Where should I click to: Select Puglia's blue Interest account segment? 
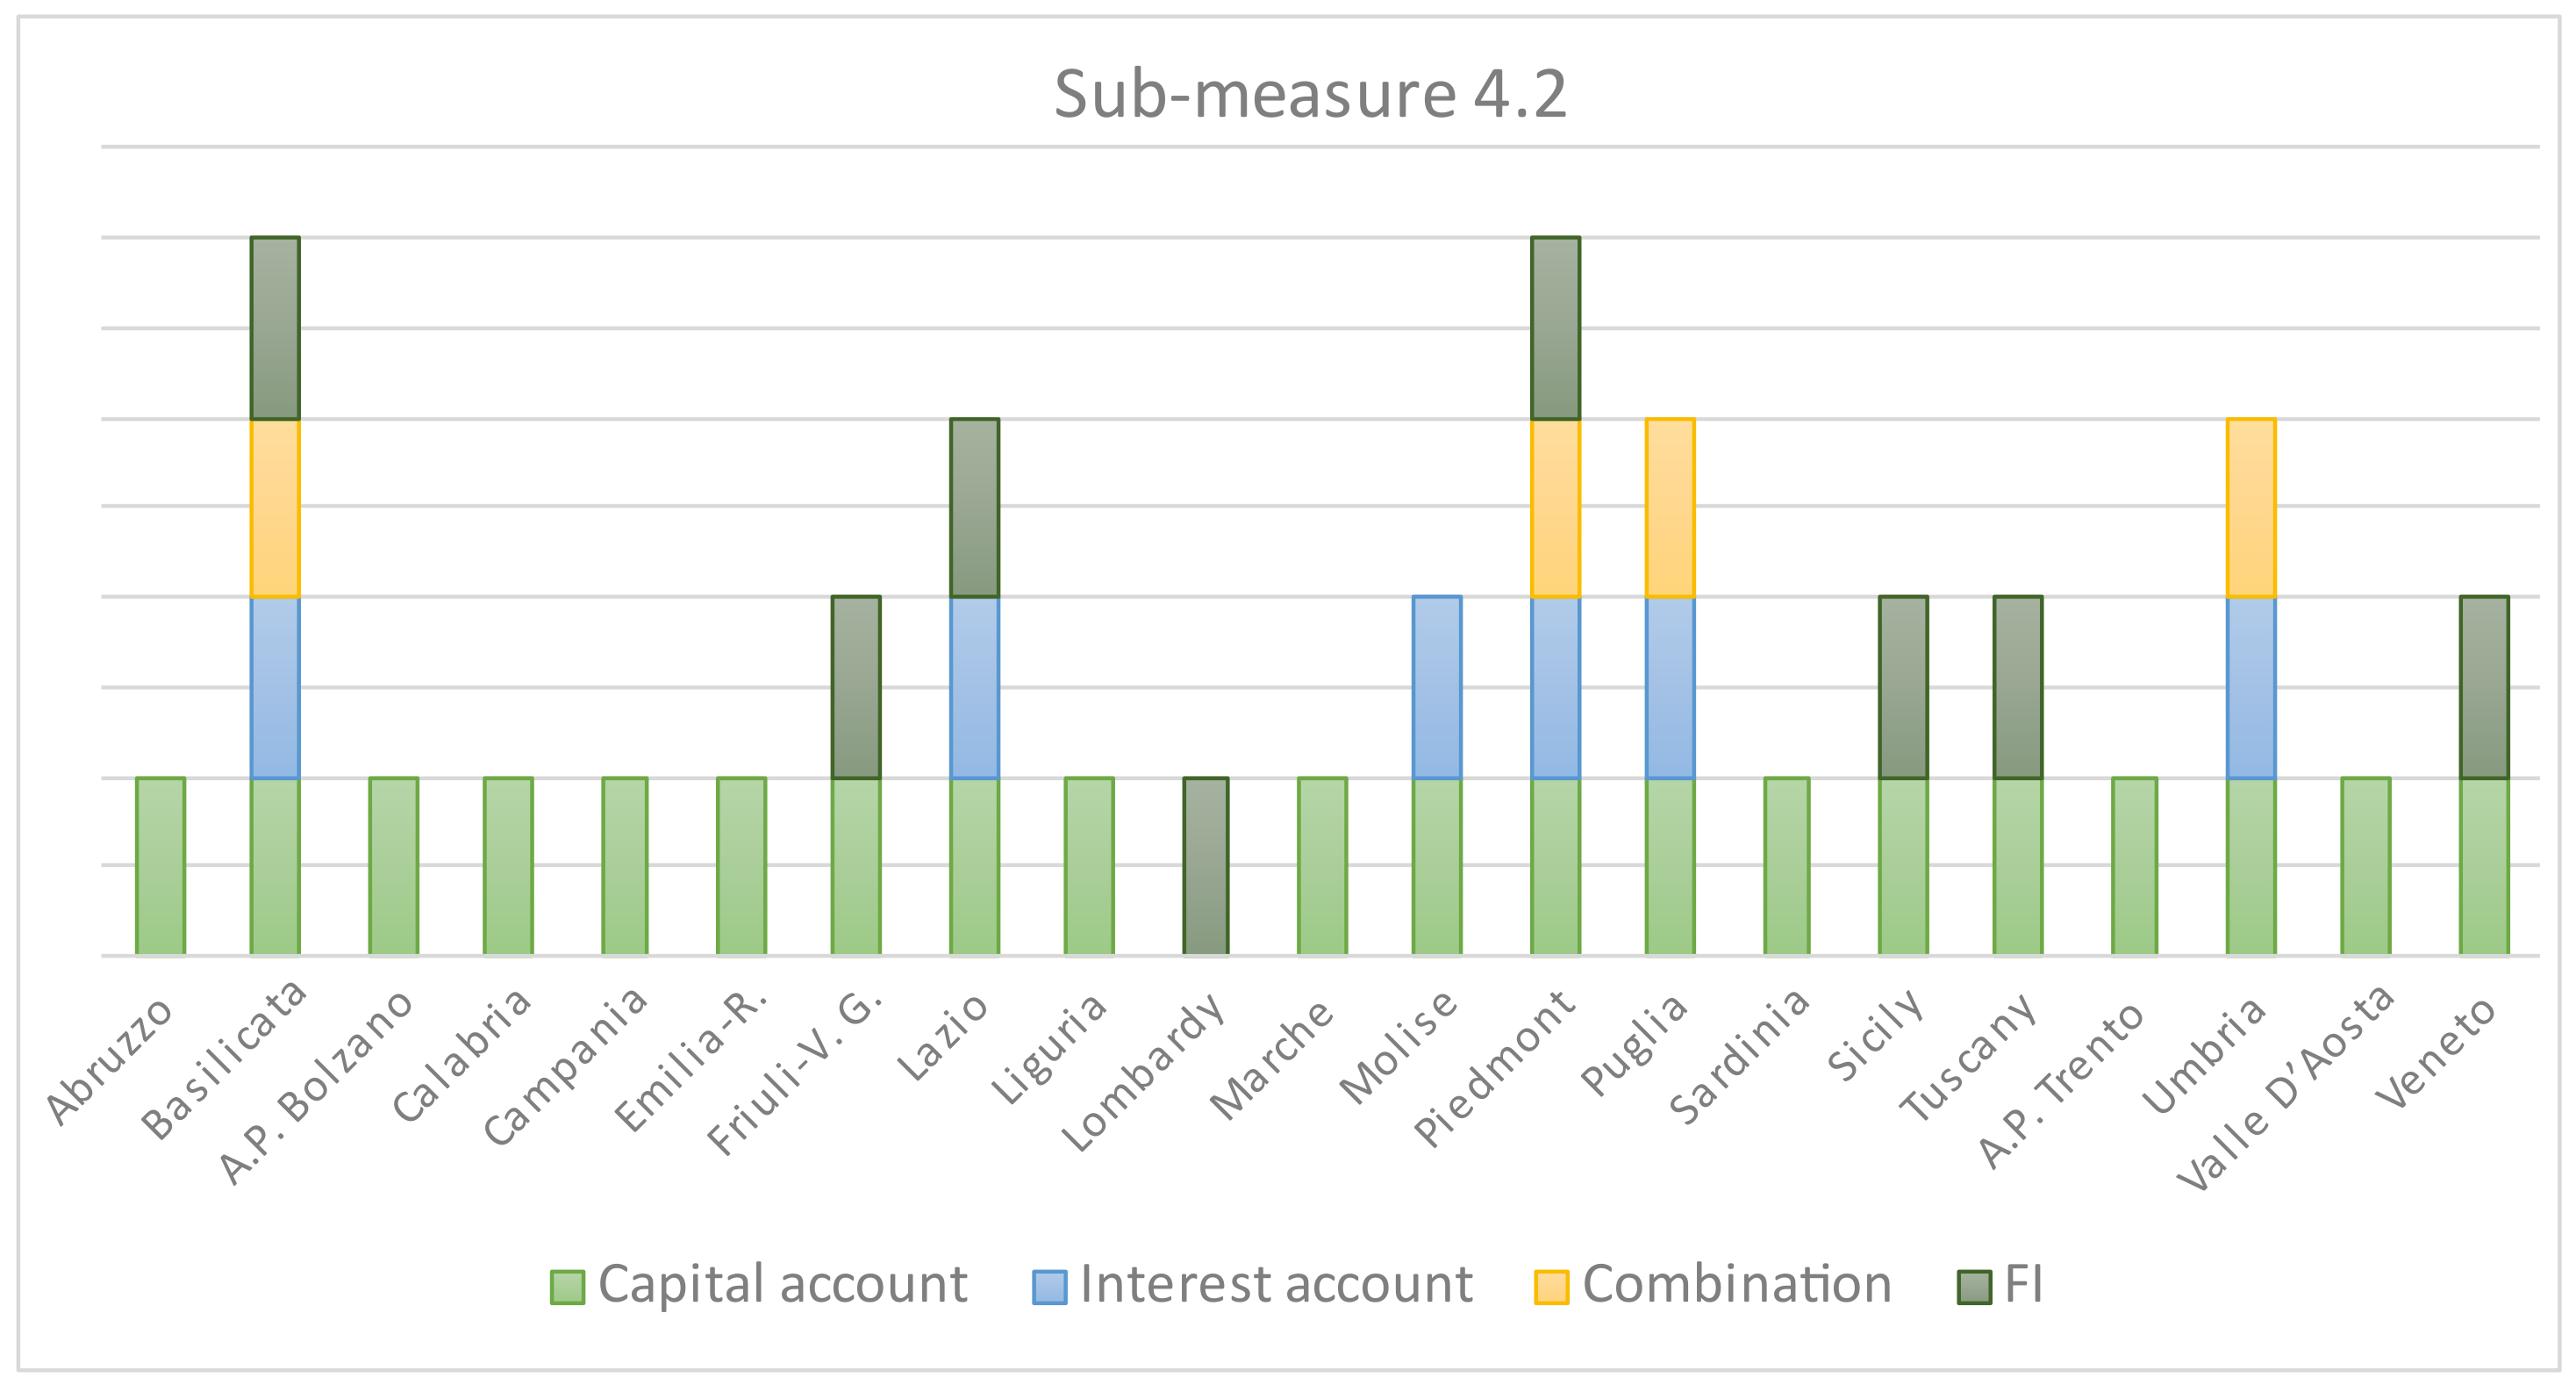1669,687
